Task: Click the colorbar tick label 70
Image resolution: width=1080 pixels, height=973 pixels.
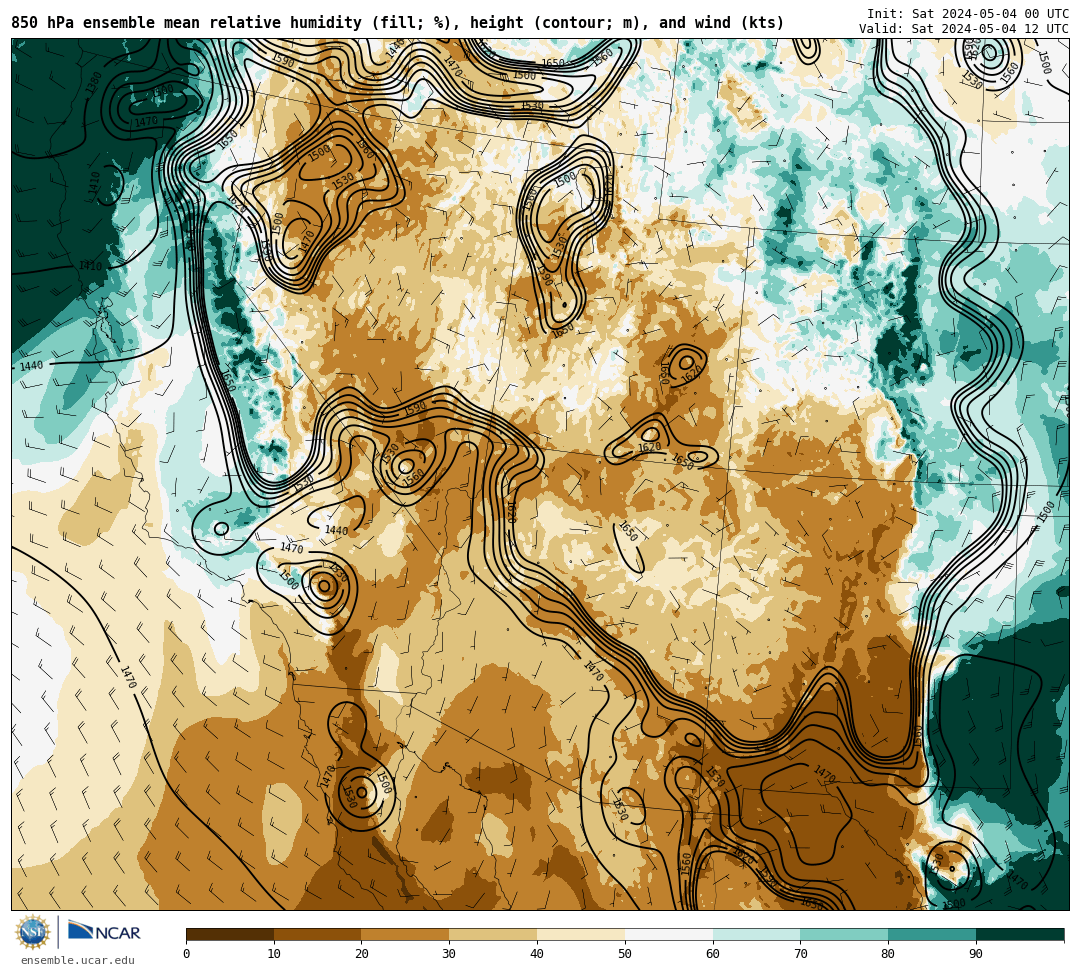Action: pyautogui.click(x=800, y=954)
